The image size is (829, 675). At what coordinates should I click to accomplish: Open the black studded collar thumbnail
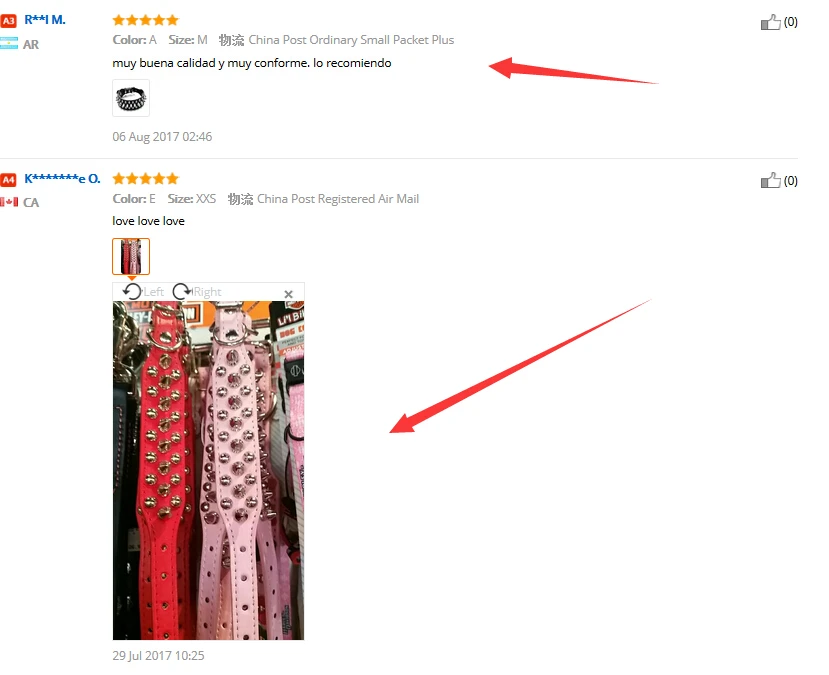[131, 98]
